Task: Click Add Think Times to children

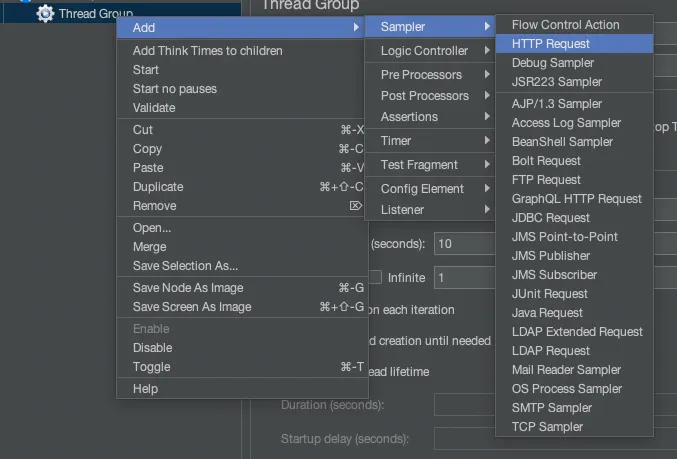Action: [x=208, y=51]
